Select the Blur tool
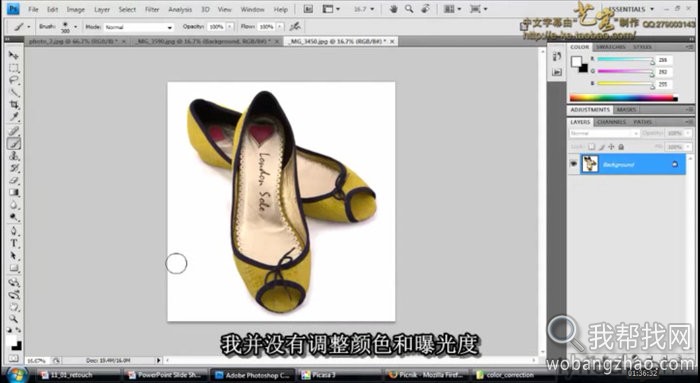 14,205
